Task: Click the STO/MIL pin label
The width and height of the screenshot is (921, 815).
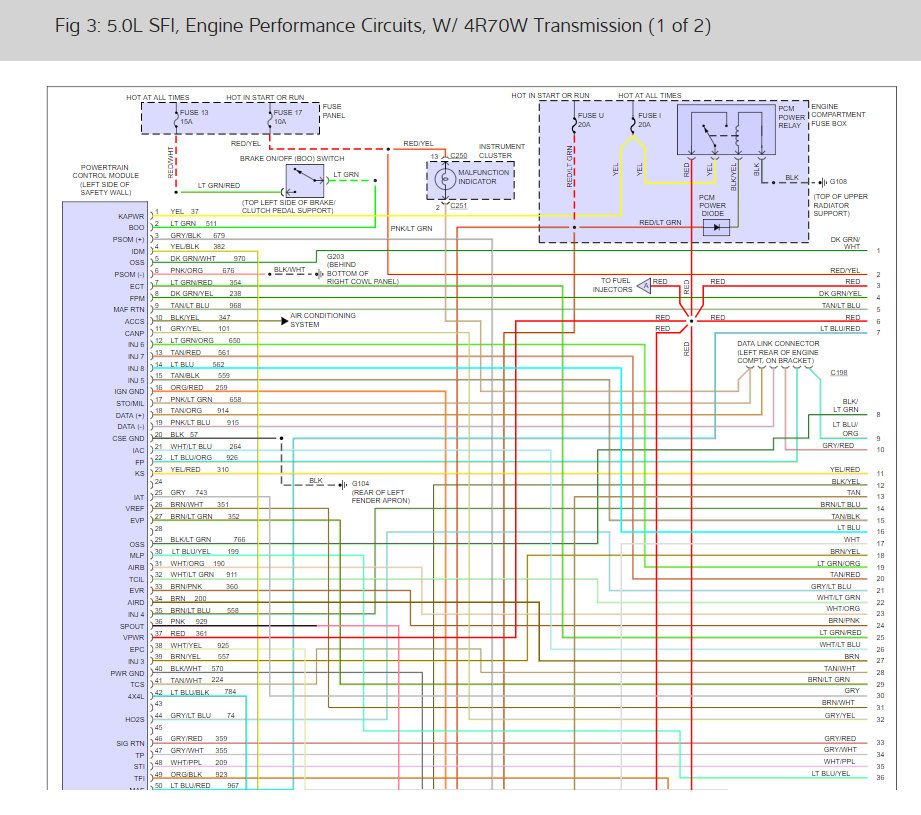Action: click(130, 403)
